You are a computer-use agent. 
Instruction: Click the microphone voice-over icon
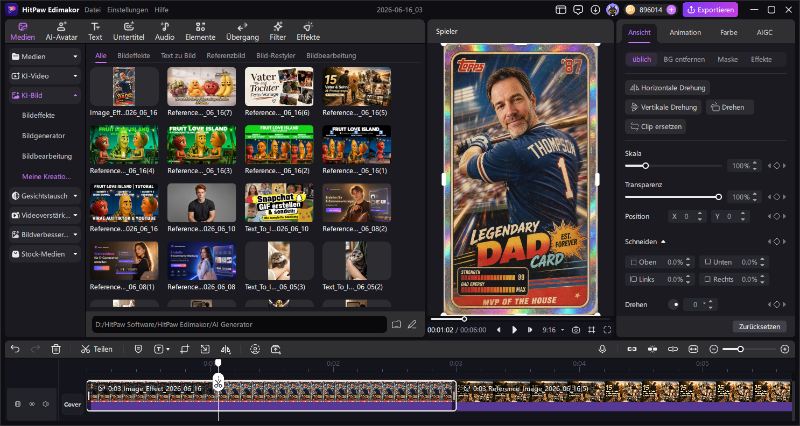pos(603,349)
